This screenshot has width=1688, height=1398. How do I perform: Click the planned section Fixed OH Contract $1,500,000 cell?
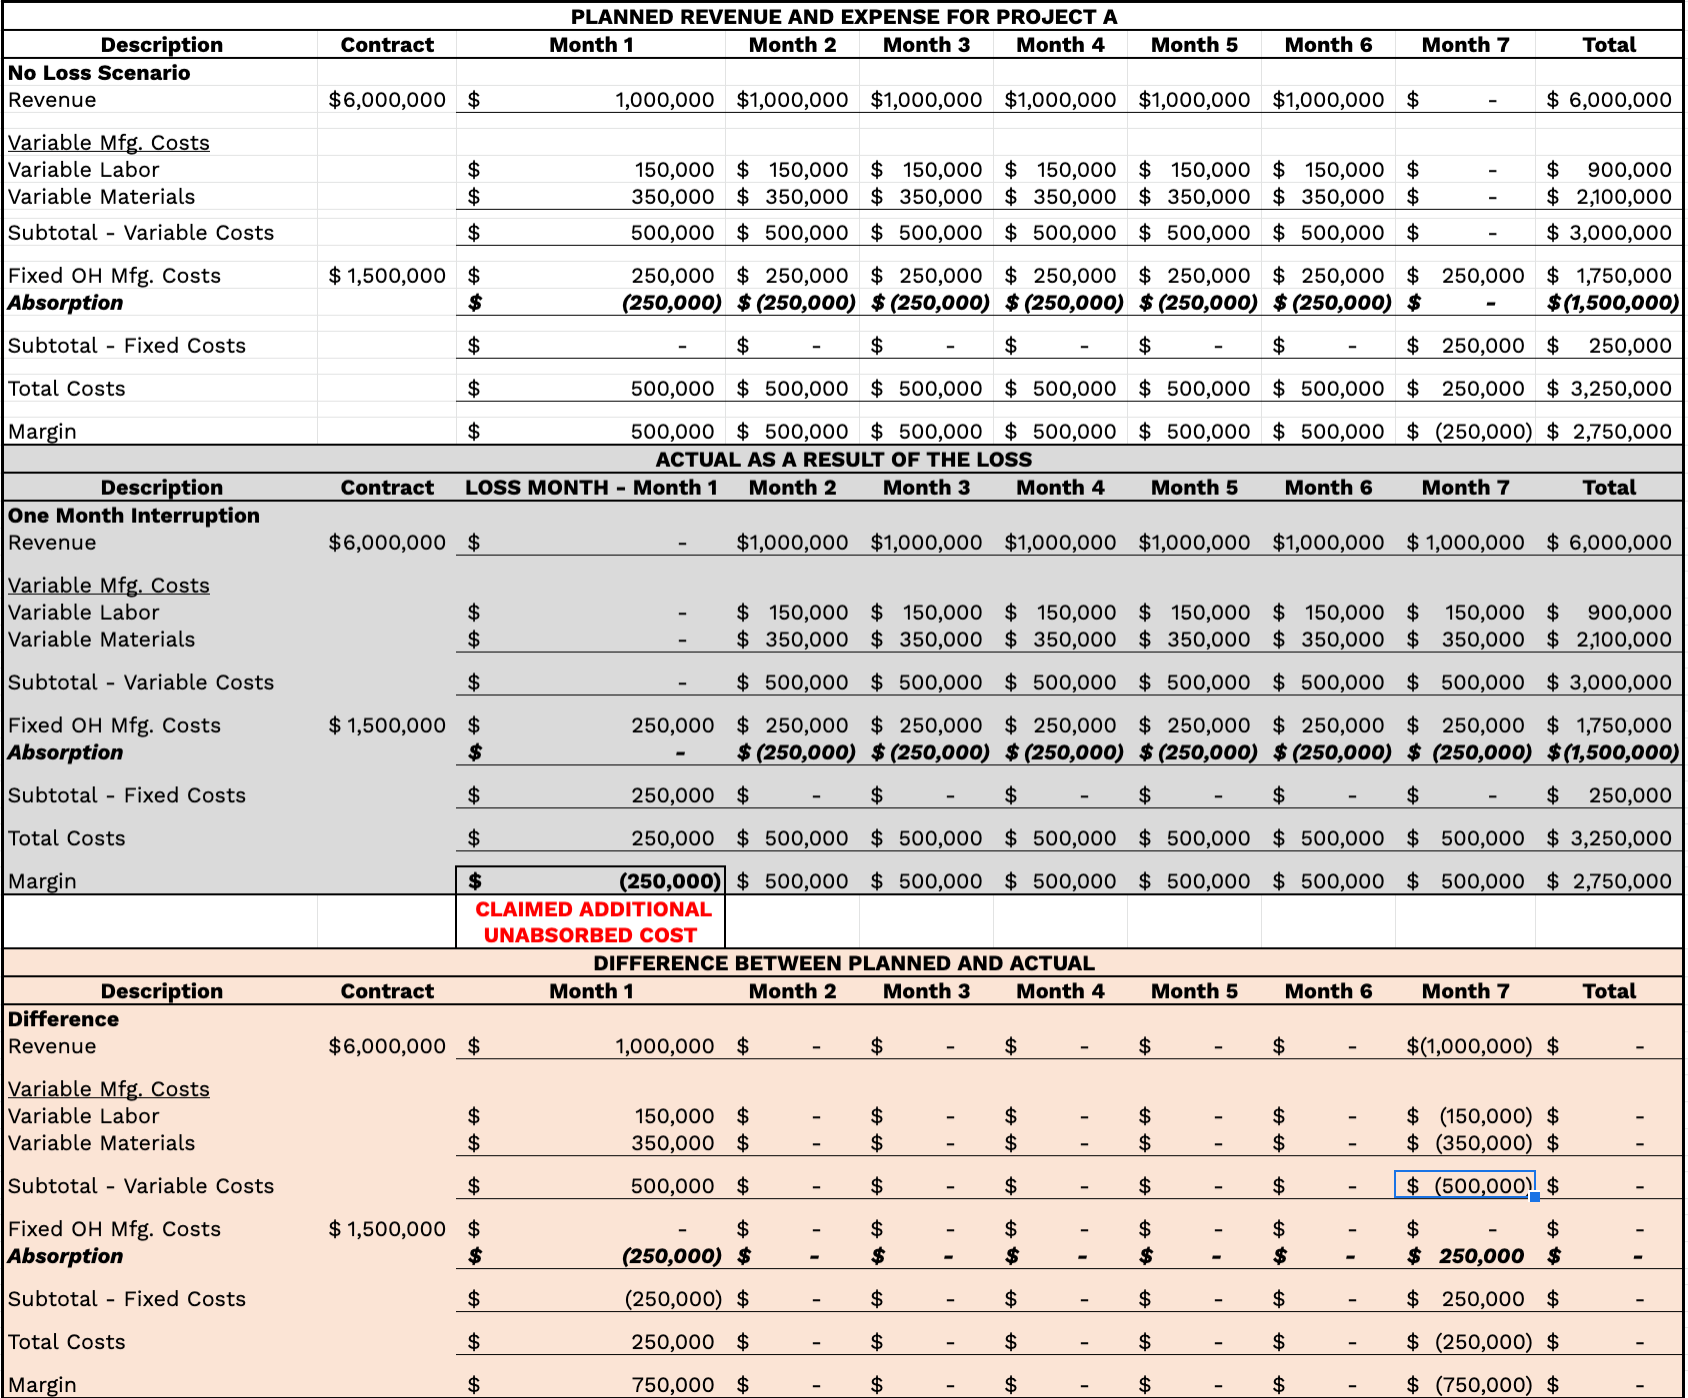(x=387, y=276)
